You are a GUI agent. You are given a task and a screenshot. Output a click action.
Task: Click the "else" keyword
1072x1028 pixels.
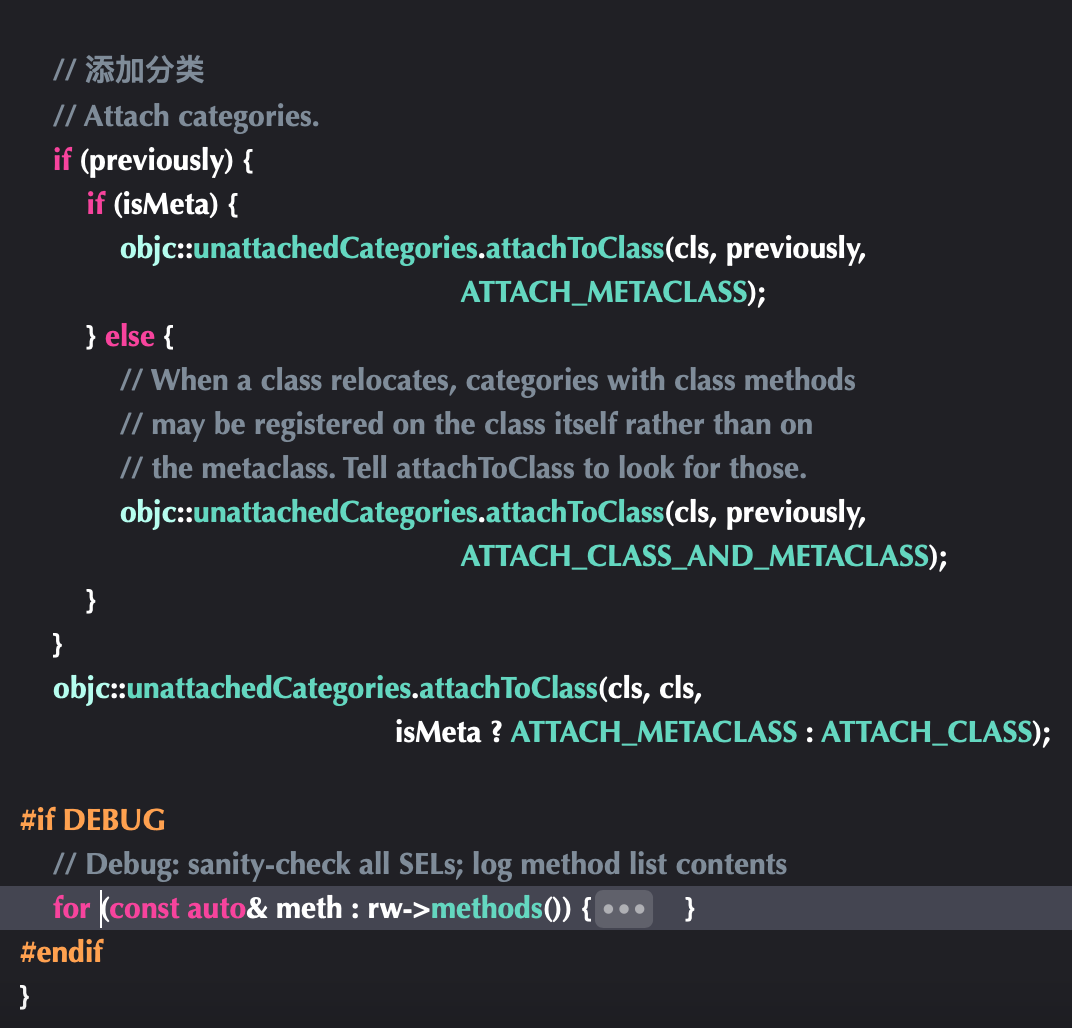click(x=130, y=336)
